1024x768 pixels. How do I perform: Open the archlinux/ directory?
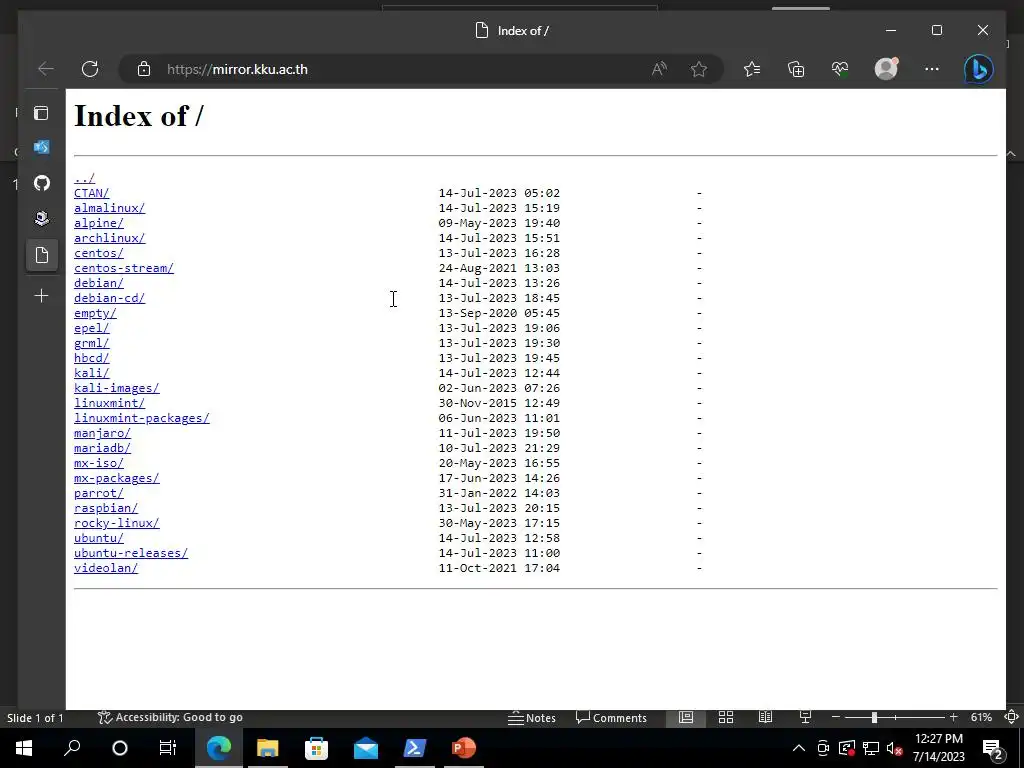[109, 238]
